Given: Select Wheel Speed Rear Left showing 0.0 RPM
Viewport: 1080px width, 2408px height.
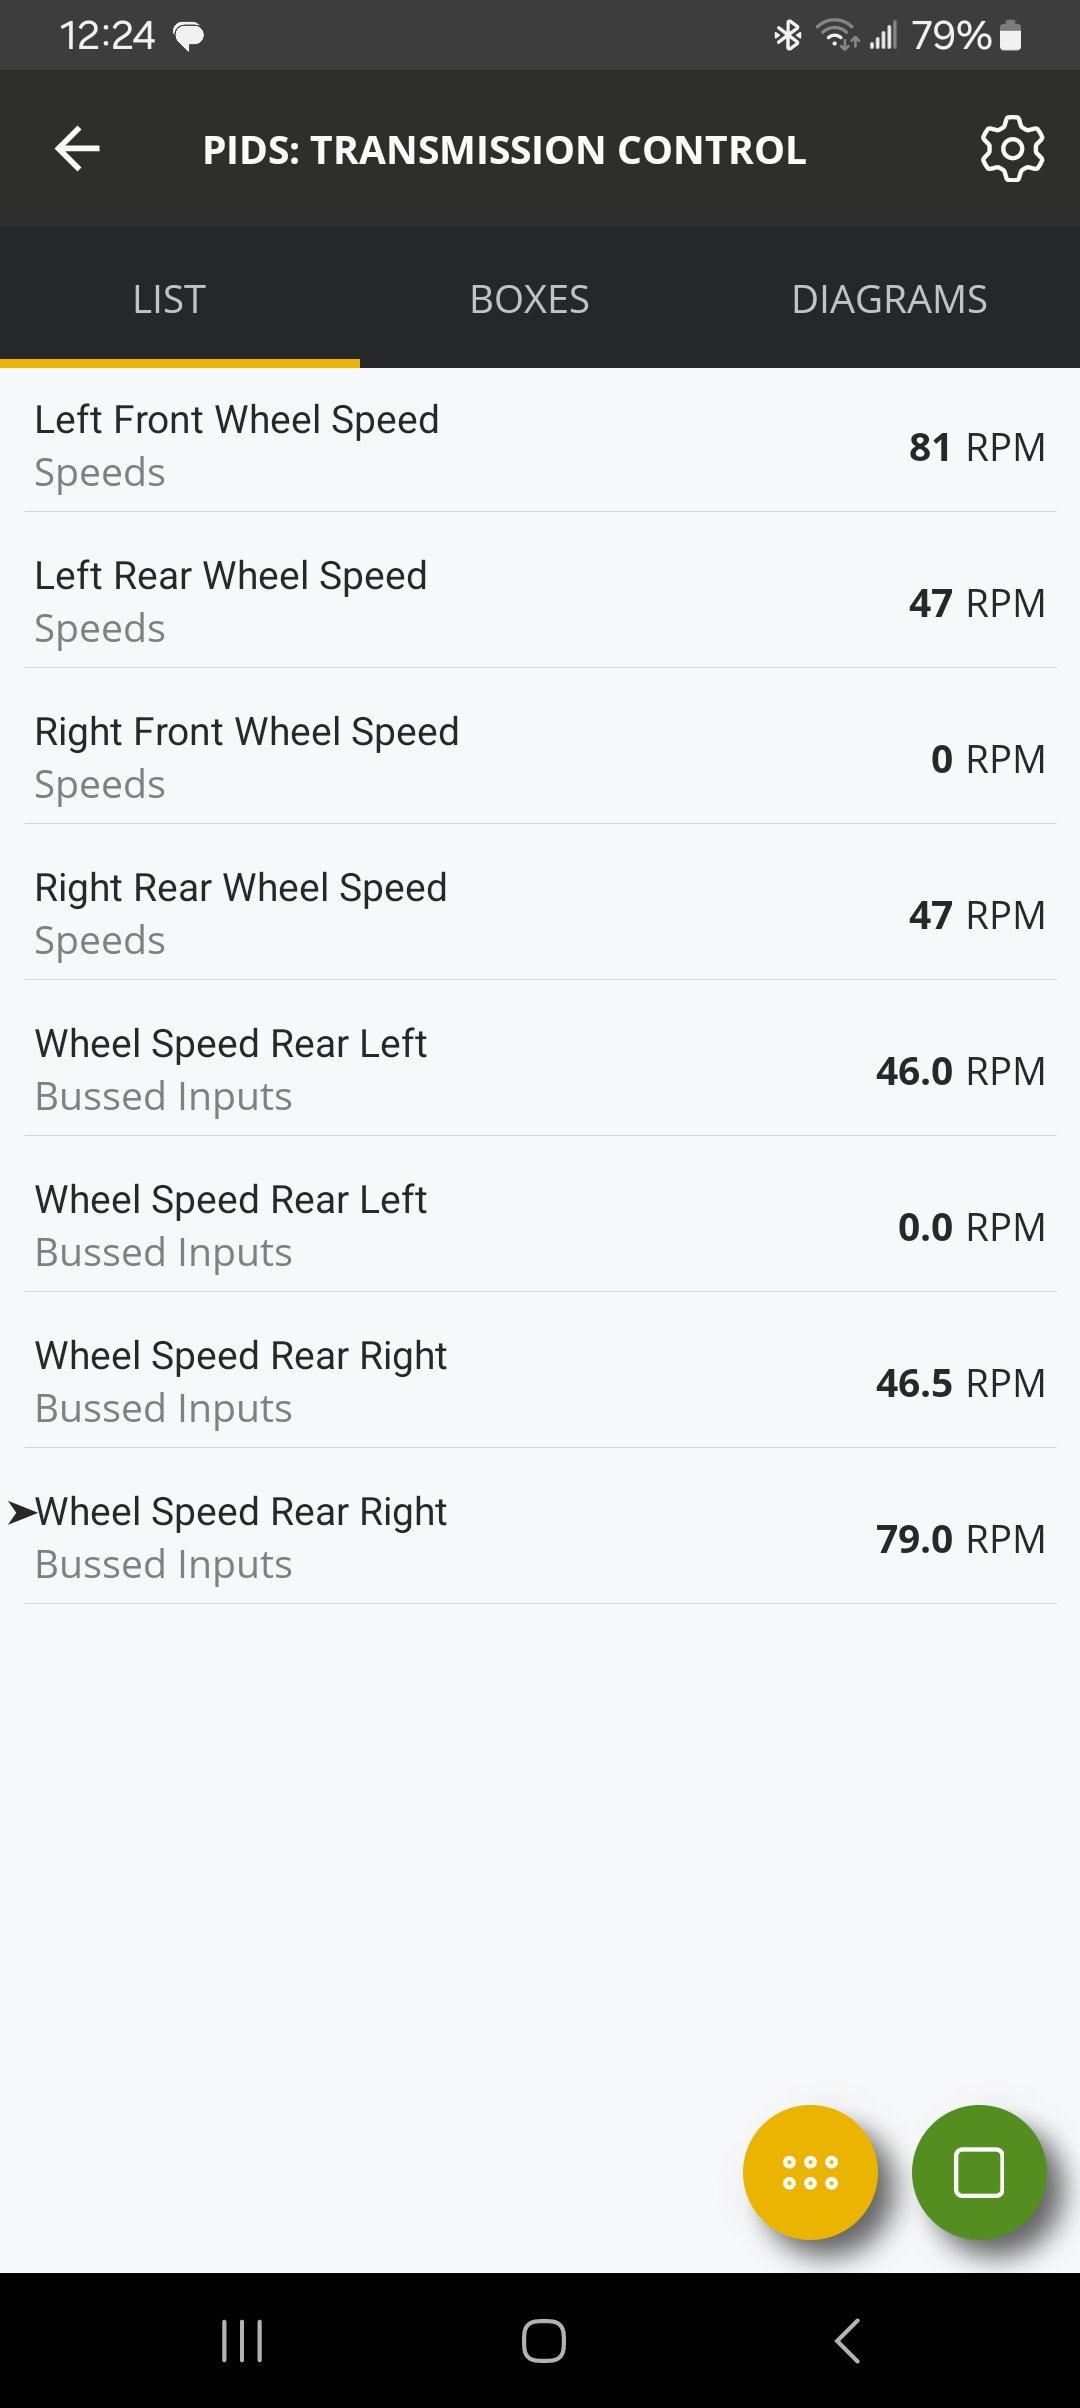Looking at the screenshot, I should (540, 1225).
